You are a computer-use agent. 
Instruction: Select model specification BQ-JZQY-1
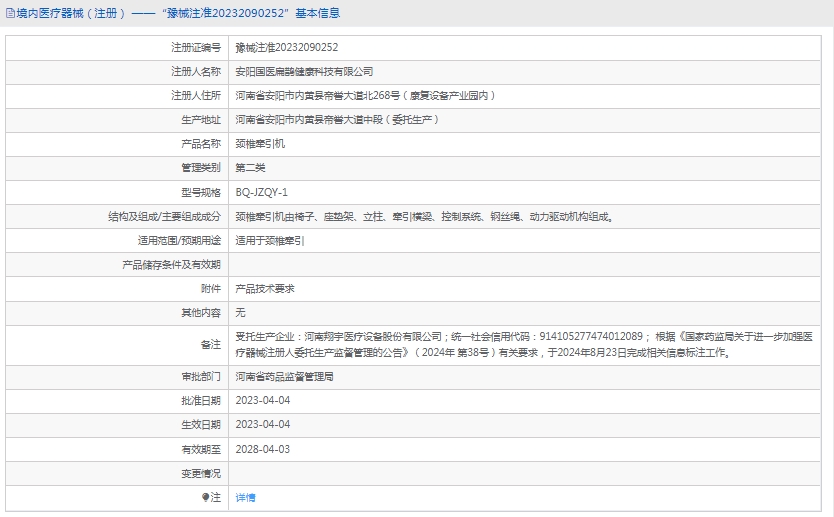tap(260, 192)
